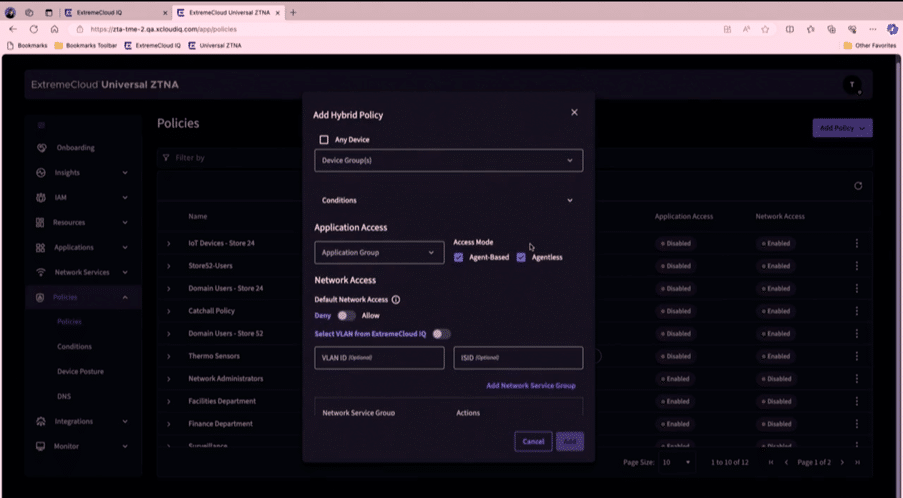Click the browser home button
Viewport: 903px width, 498px height.
[54, 29]
